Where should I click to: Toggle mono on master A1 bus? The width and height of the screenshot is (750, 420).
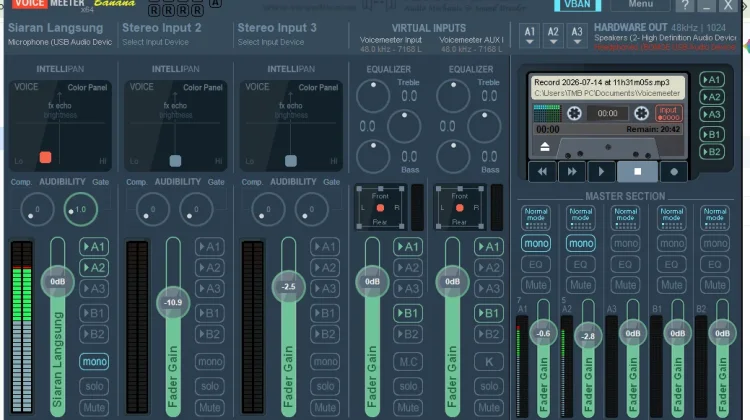pyautogui.click(x=536, y=243)
